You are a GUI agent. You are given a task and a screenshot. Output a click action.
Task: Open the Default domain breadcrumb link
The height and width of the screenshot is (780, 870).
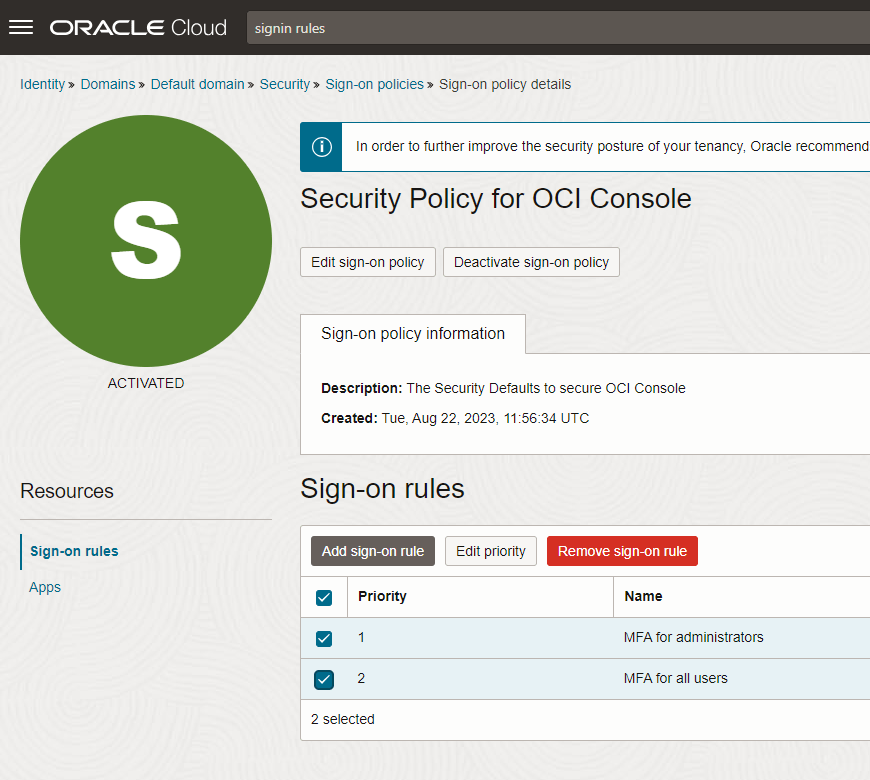pos(197,84)
